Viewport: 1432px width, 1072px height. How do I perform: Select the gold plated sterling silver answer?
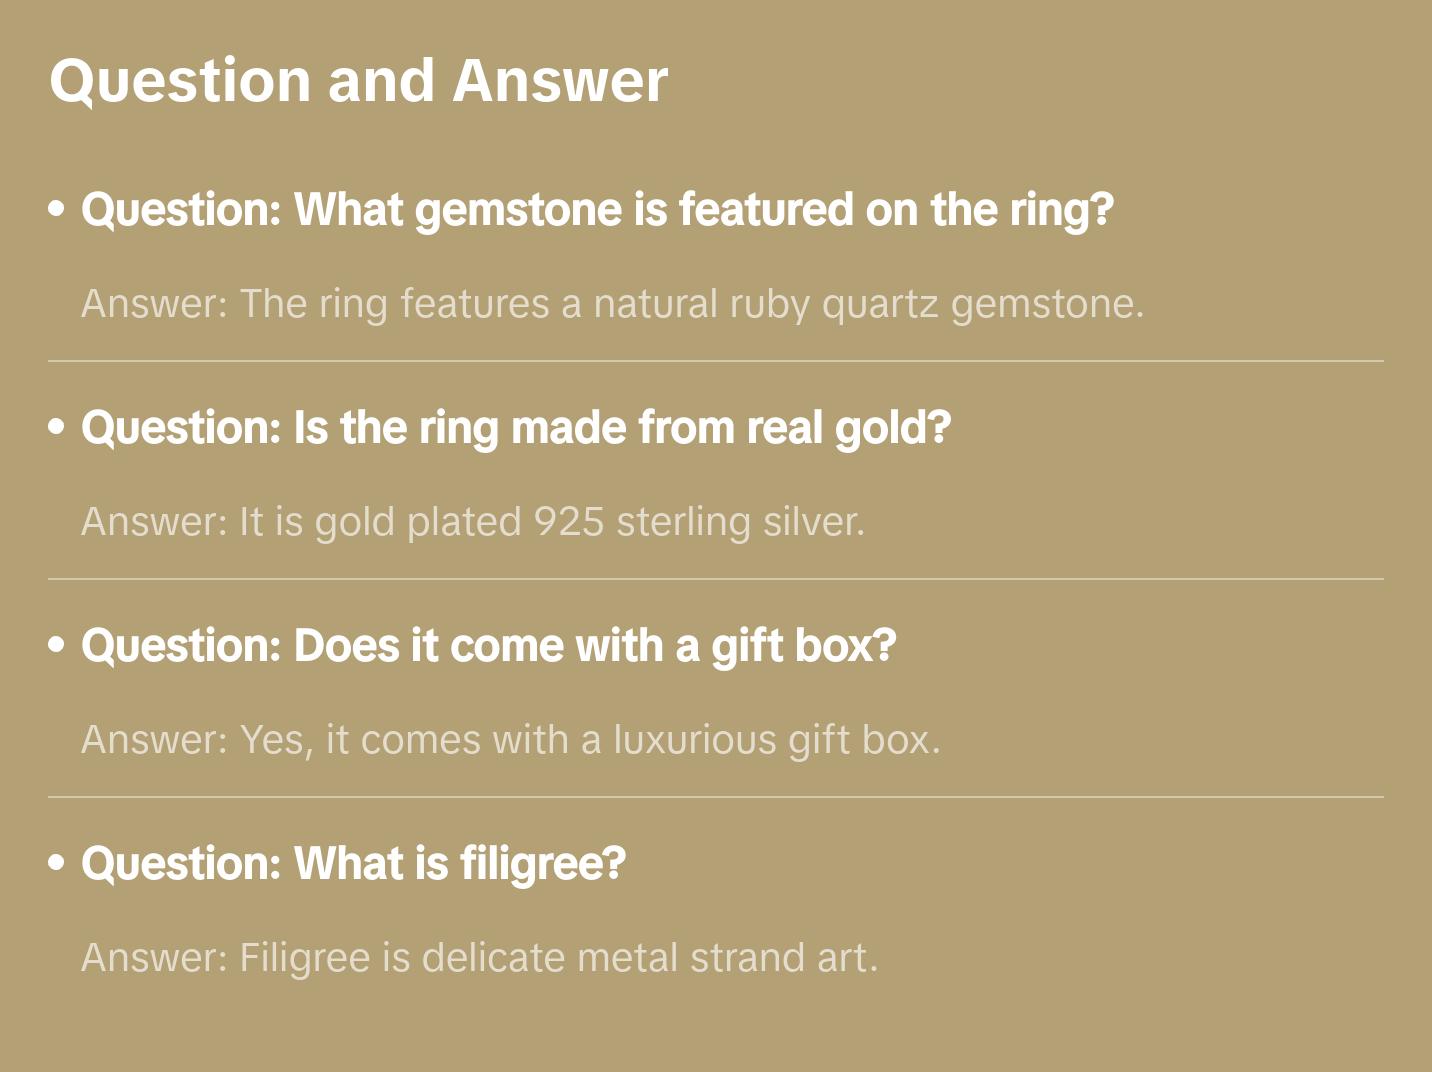point(472,522)
